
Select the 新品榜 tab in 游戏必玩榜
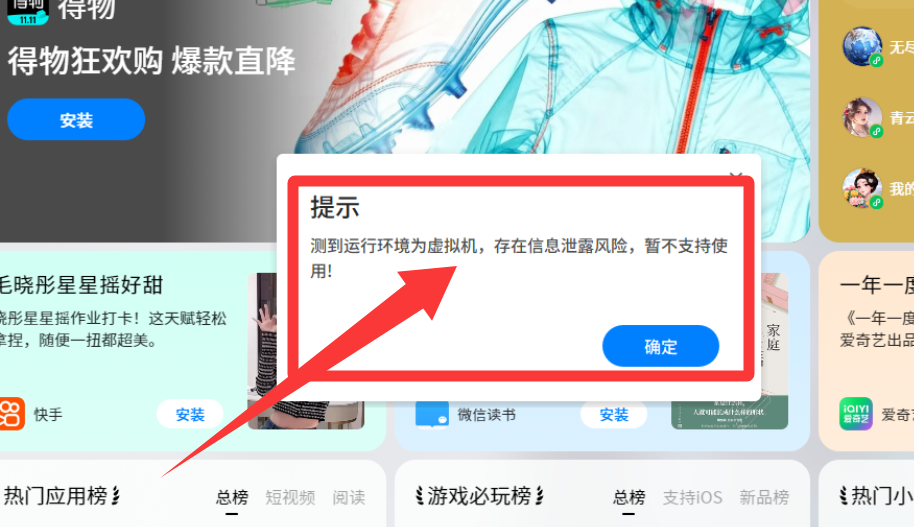point(764,497)
